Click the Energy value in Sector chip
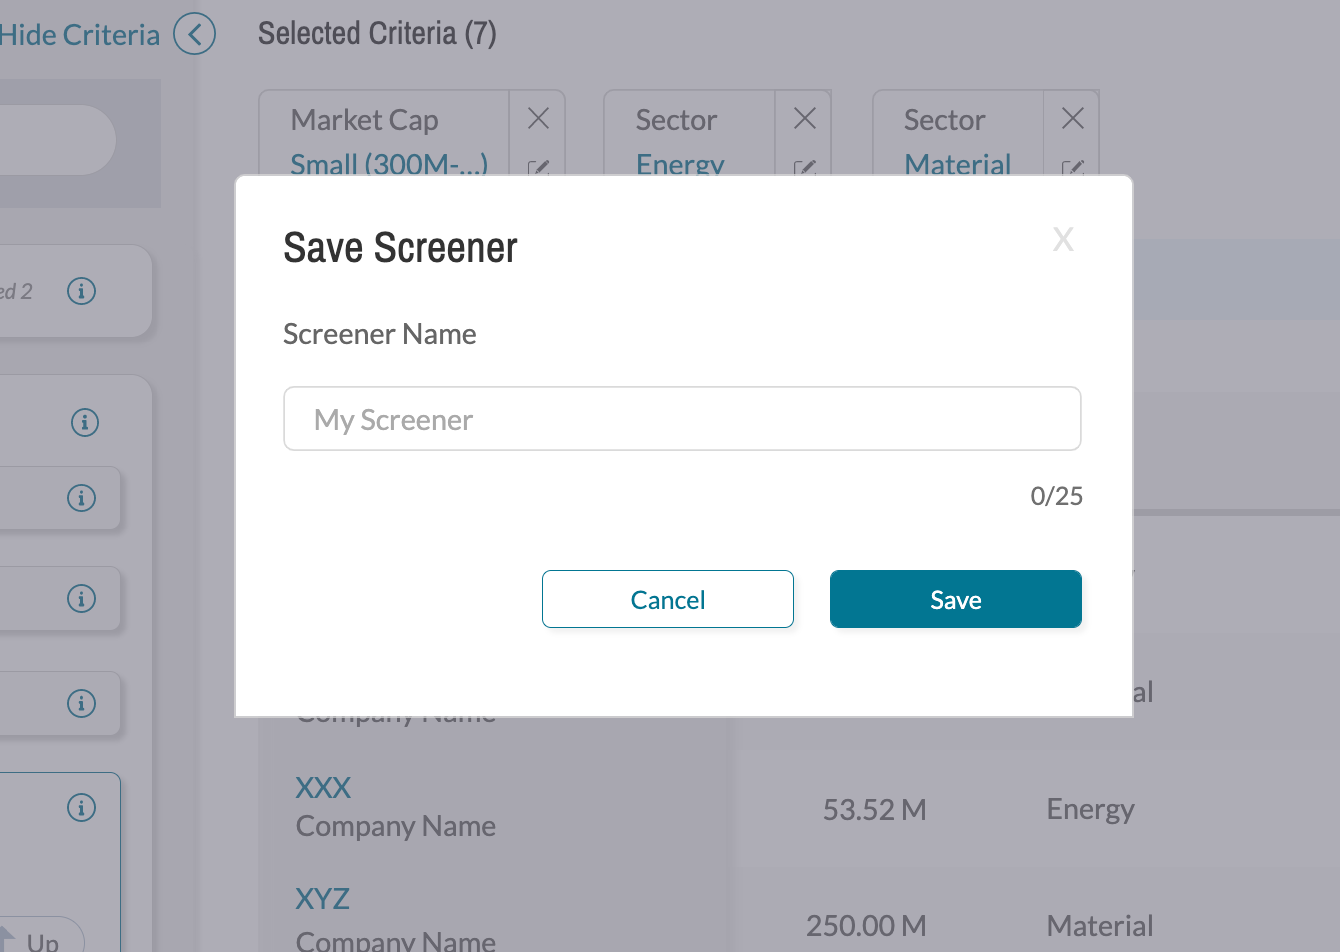 coord(680,164)
